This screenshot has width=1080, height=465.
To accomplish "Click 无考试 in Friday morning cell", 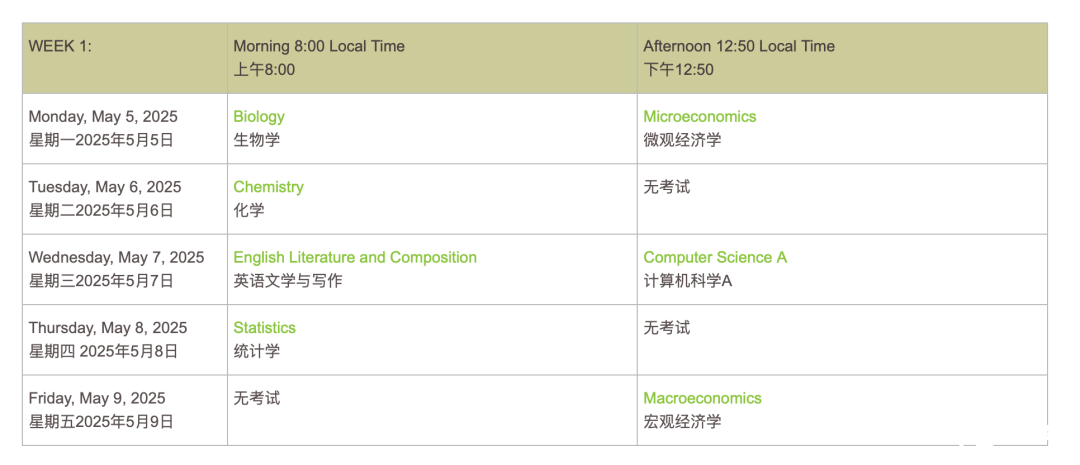I will click(x=256, y=398).
